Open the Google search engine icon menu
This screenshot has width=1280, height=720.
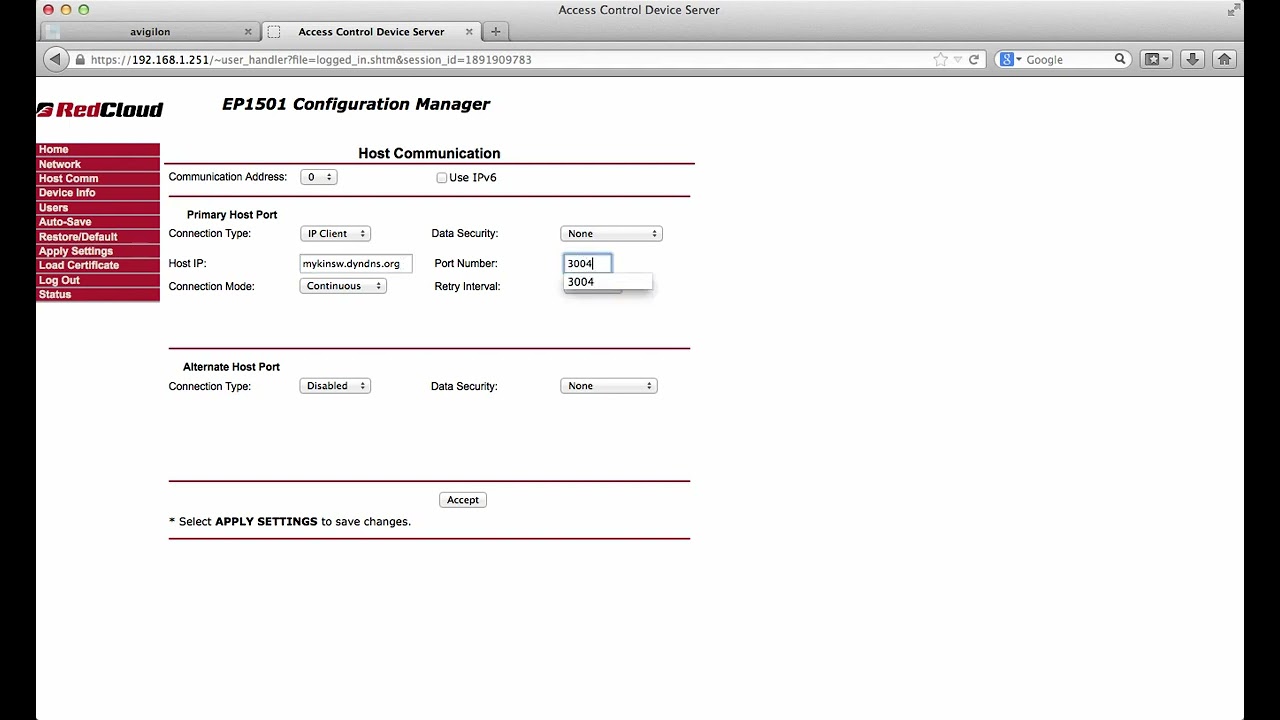pyautogui.click(x=1010, y=60)
